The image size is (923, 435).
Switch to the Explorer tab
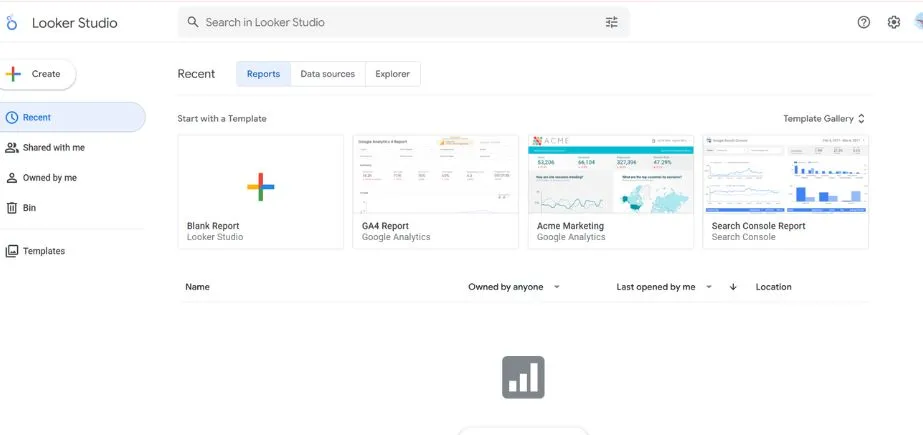pyautogui.click(x=393, y=74)
